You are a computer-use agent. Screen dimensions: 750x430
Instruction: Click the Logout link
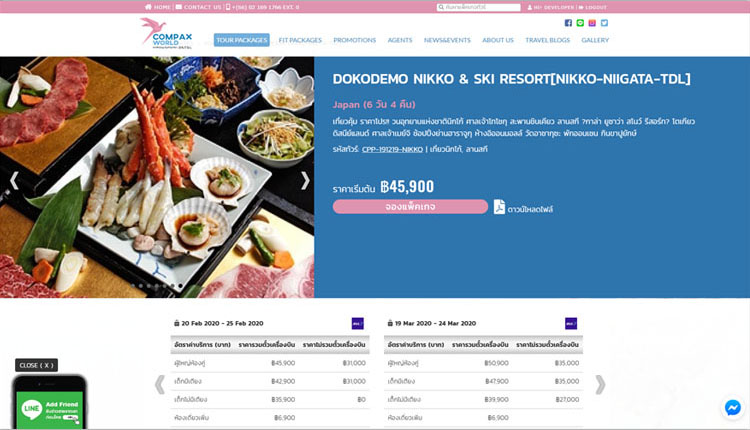click(x=593, y=7)
